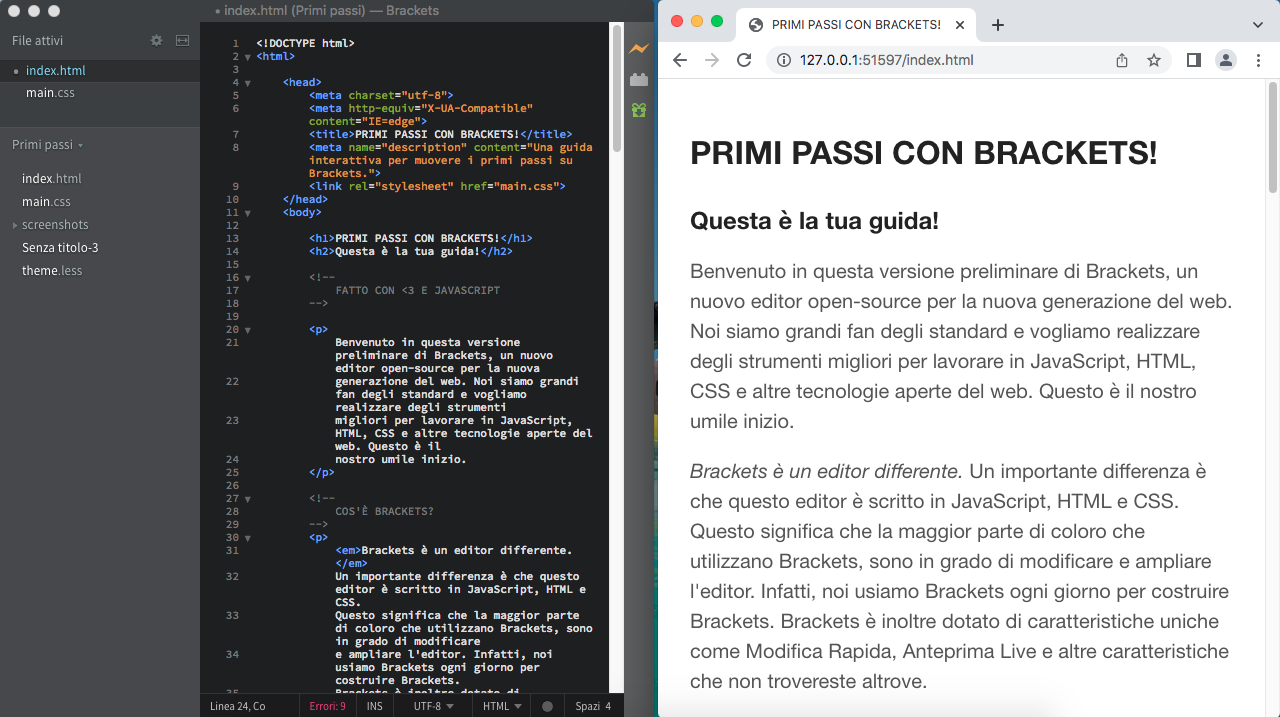This screenshot has height=717, width=1280.
Task: Select main.css in the File attivi list
Action: click(50, 93)
